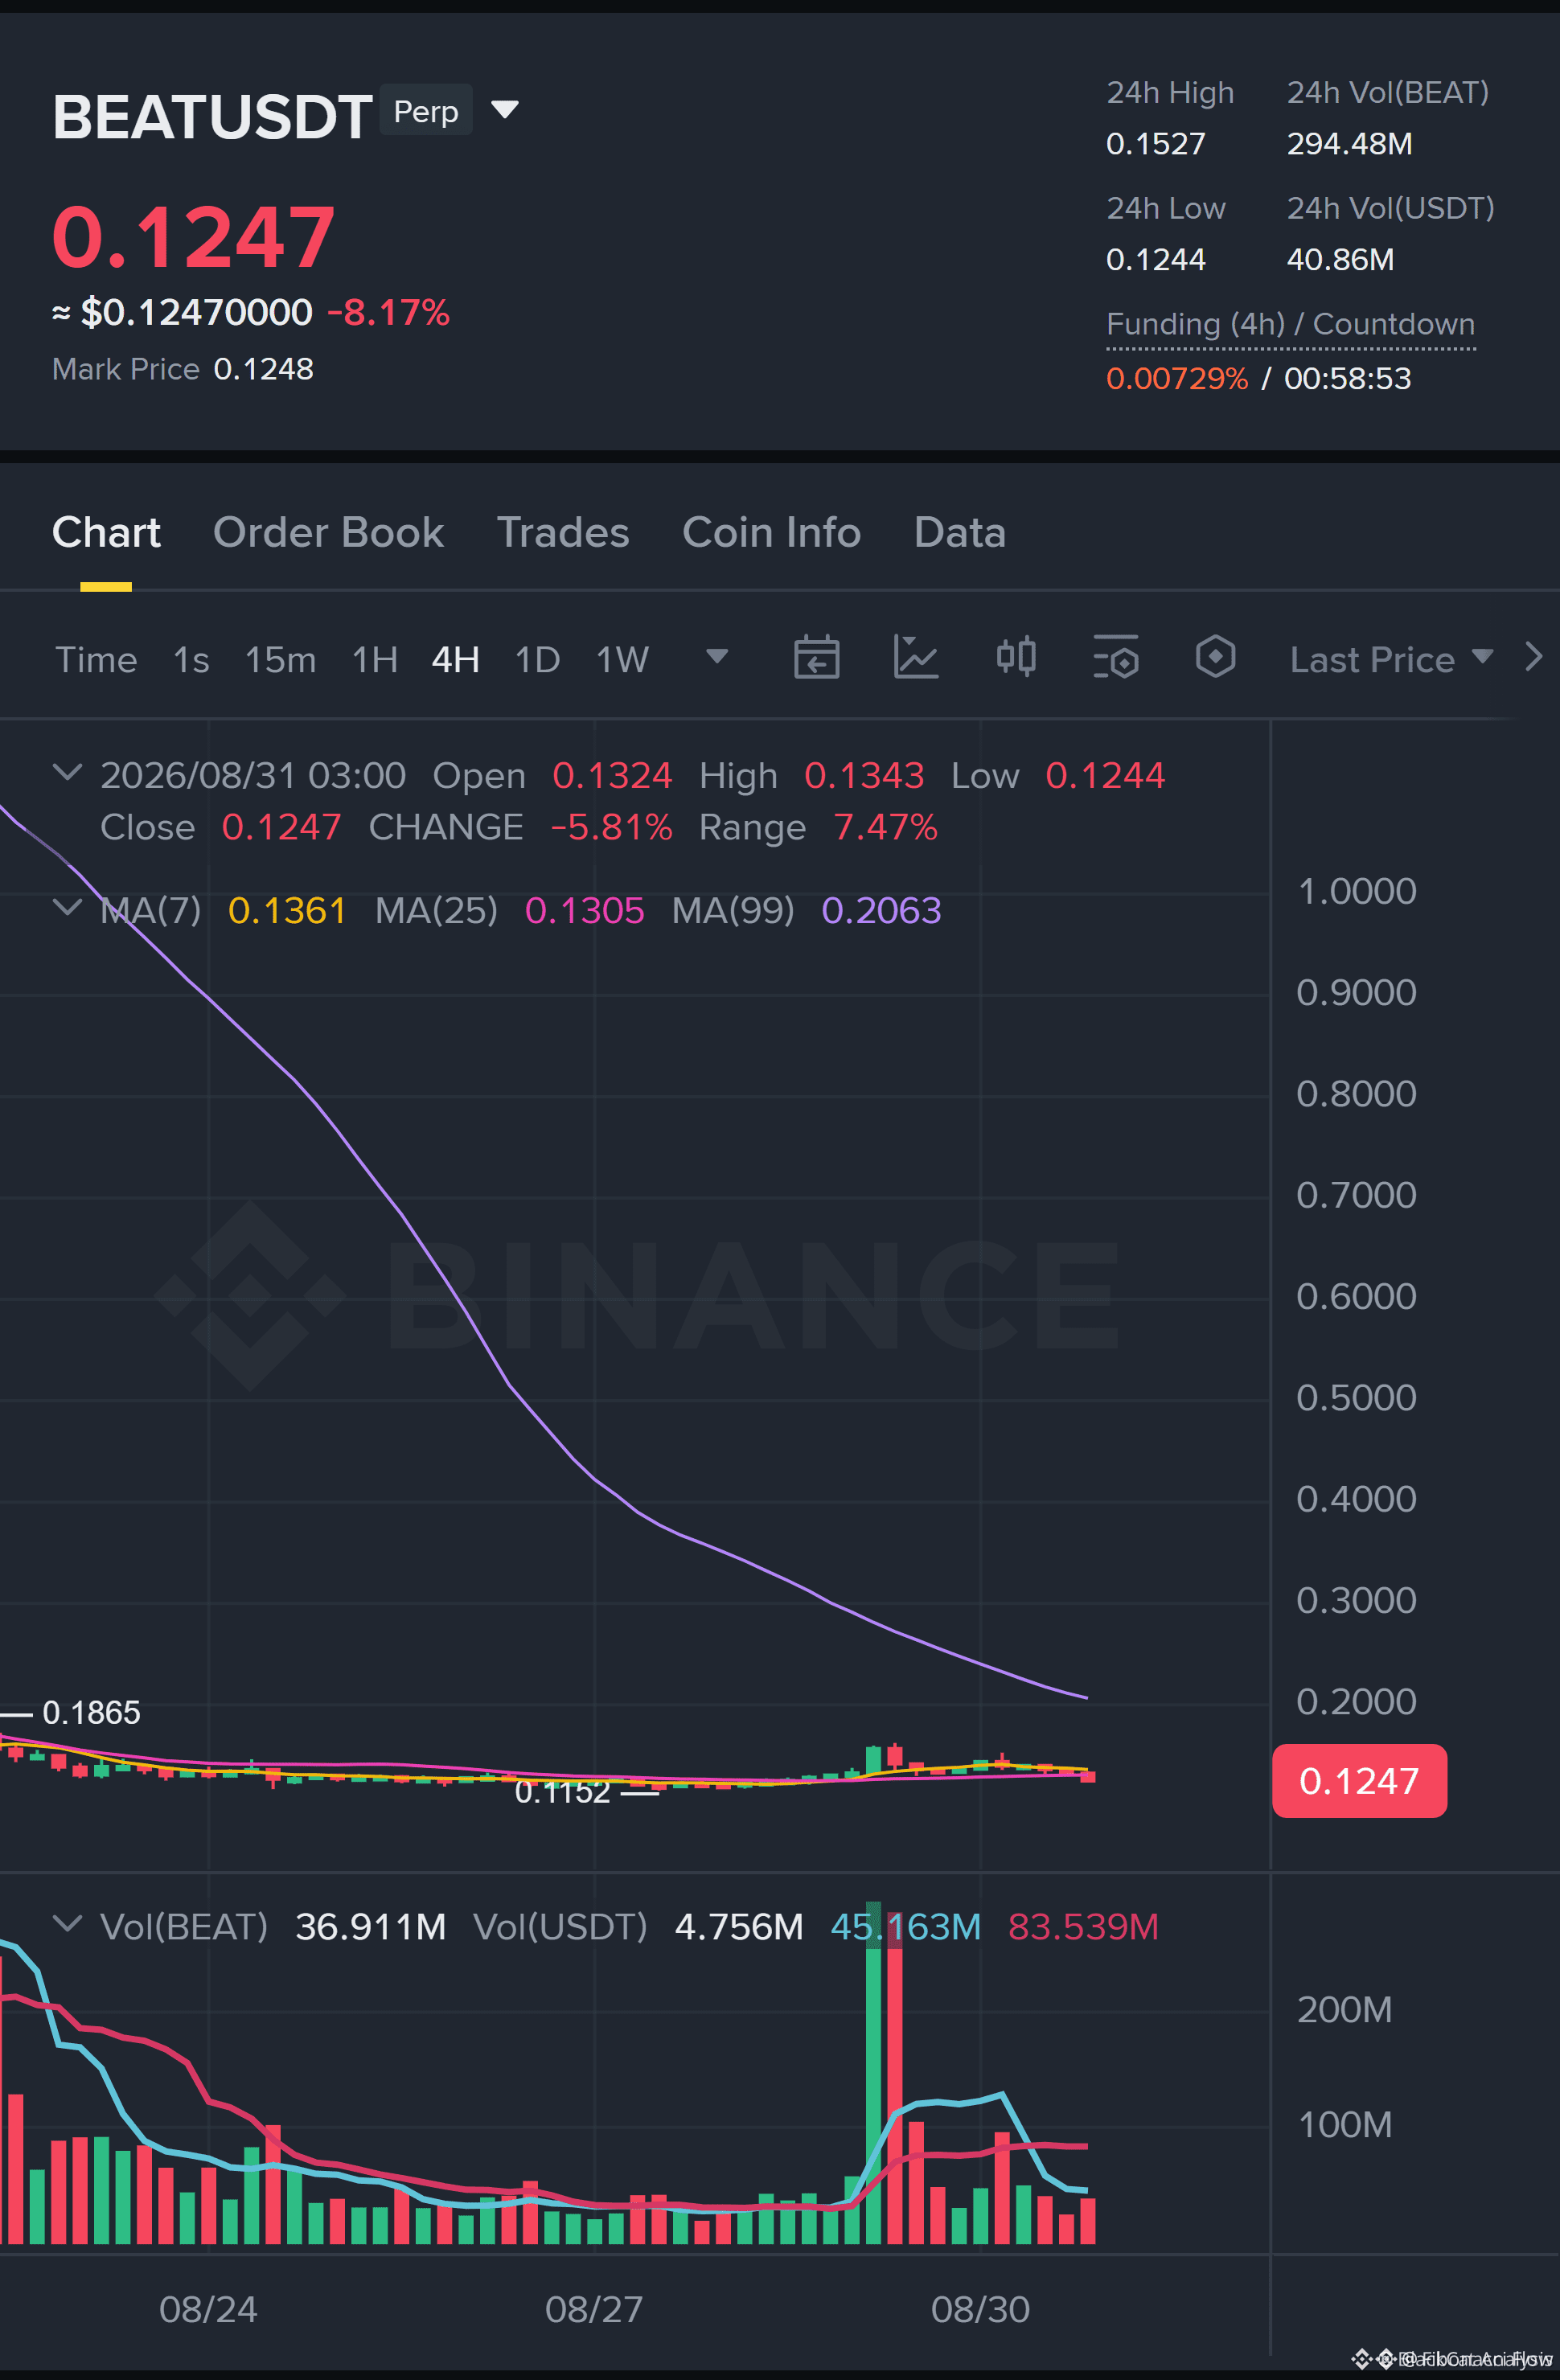Click the 24h High value 0.1527
This screenshot has width=1560, height=2380.
[x=1155, y=144]
